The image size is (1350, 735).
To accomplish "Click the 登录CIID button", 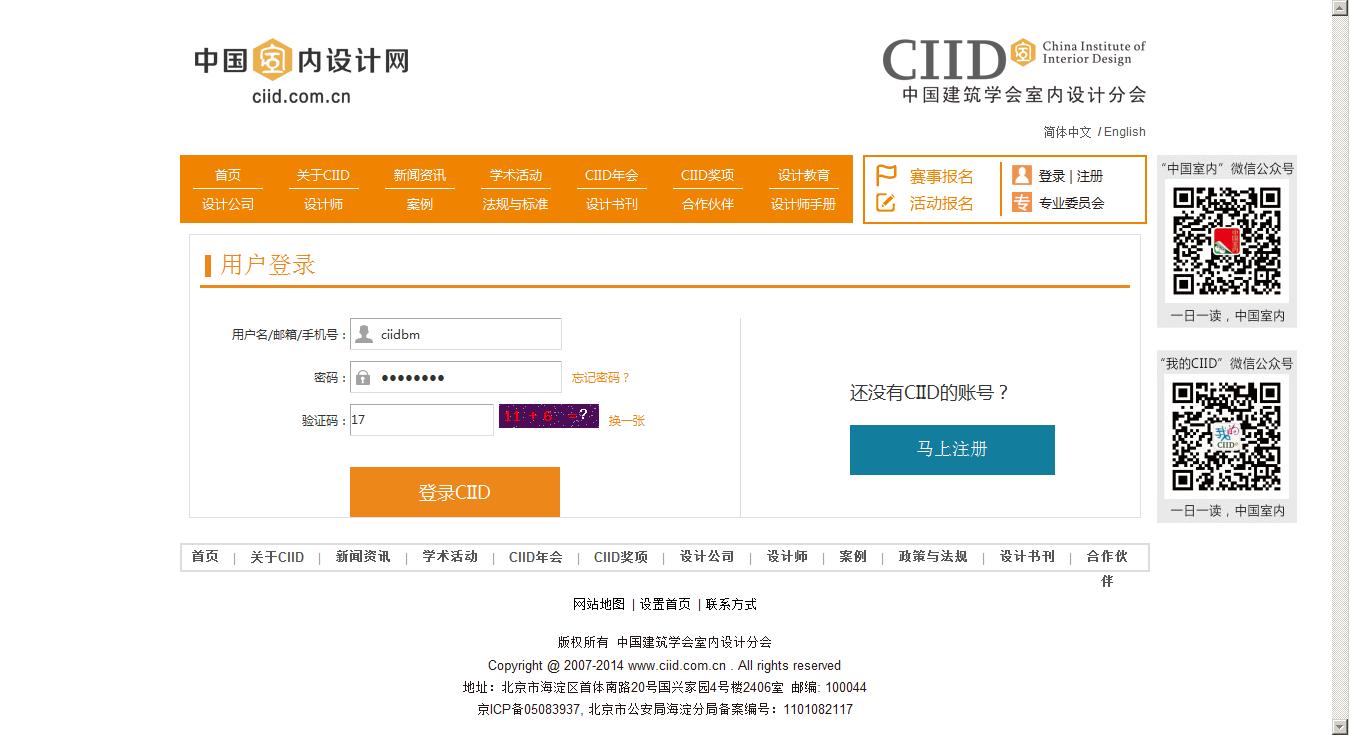I will tap(455, 492).
